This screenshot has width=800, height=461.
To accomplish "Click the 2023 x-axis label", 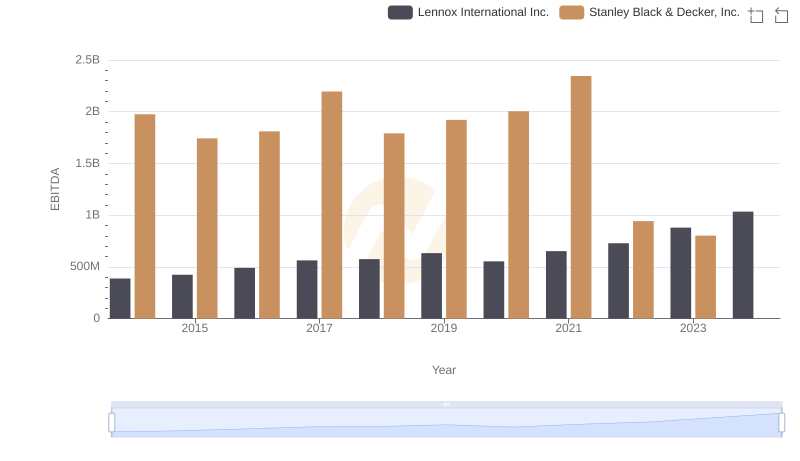I will click(693, 328).
